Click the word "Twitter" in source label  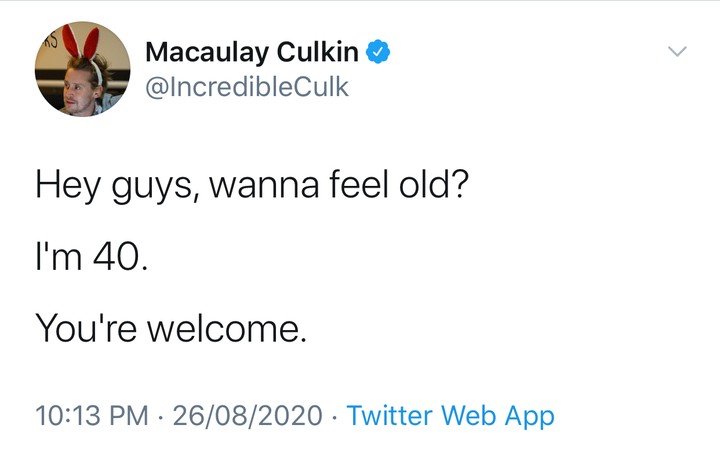point(389,415)
